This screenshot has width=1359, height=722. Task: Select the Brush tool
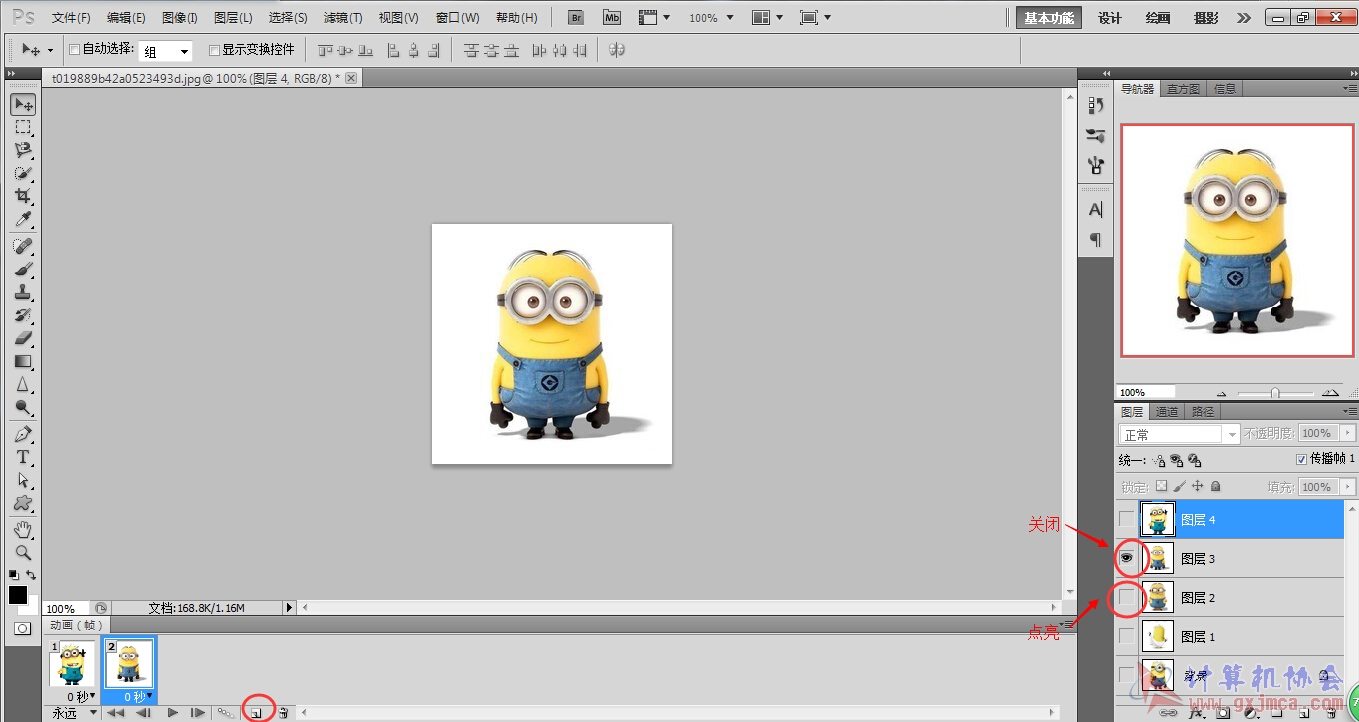click(x=23, y=269)
